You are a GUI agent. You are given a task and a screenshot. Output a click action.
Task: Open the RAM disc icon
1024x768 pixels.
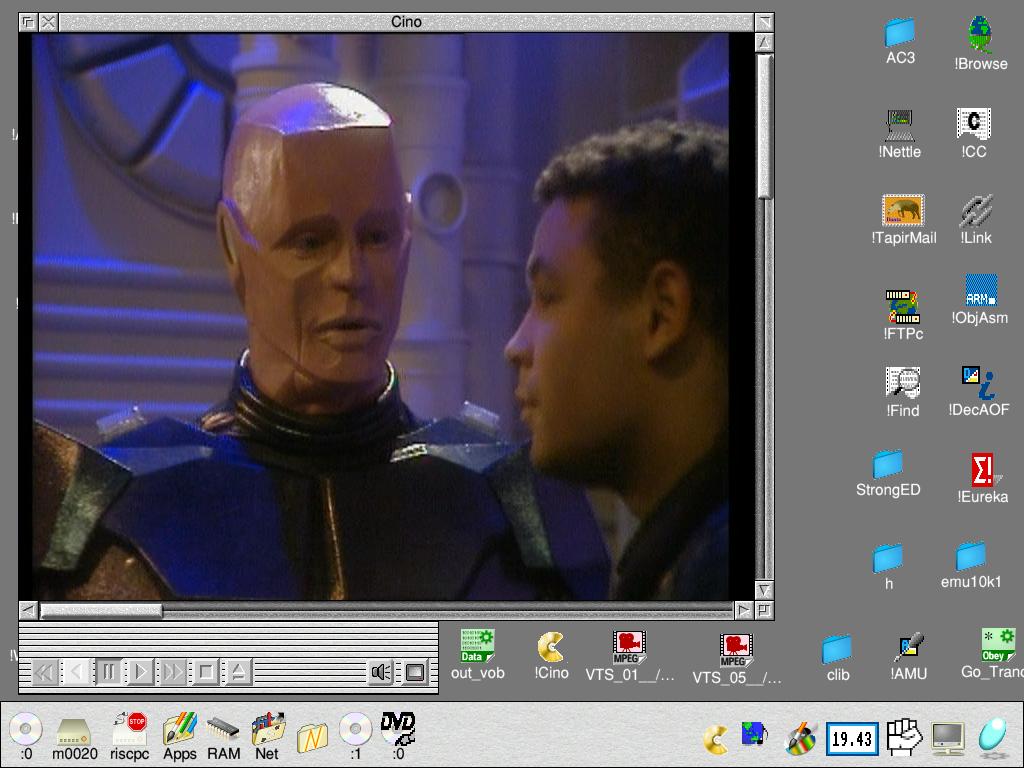click(x=223, y=738)
